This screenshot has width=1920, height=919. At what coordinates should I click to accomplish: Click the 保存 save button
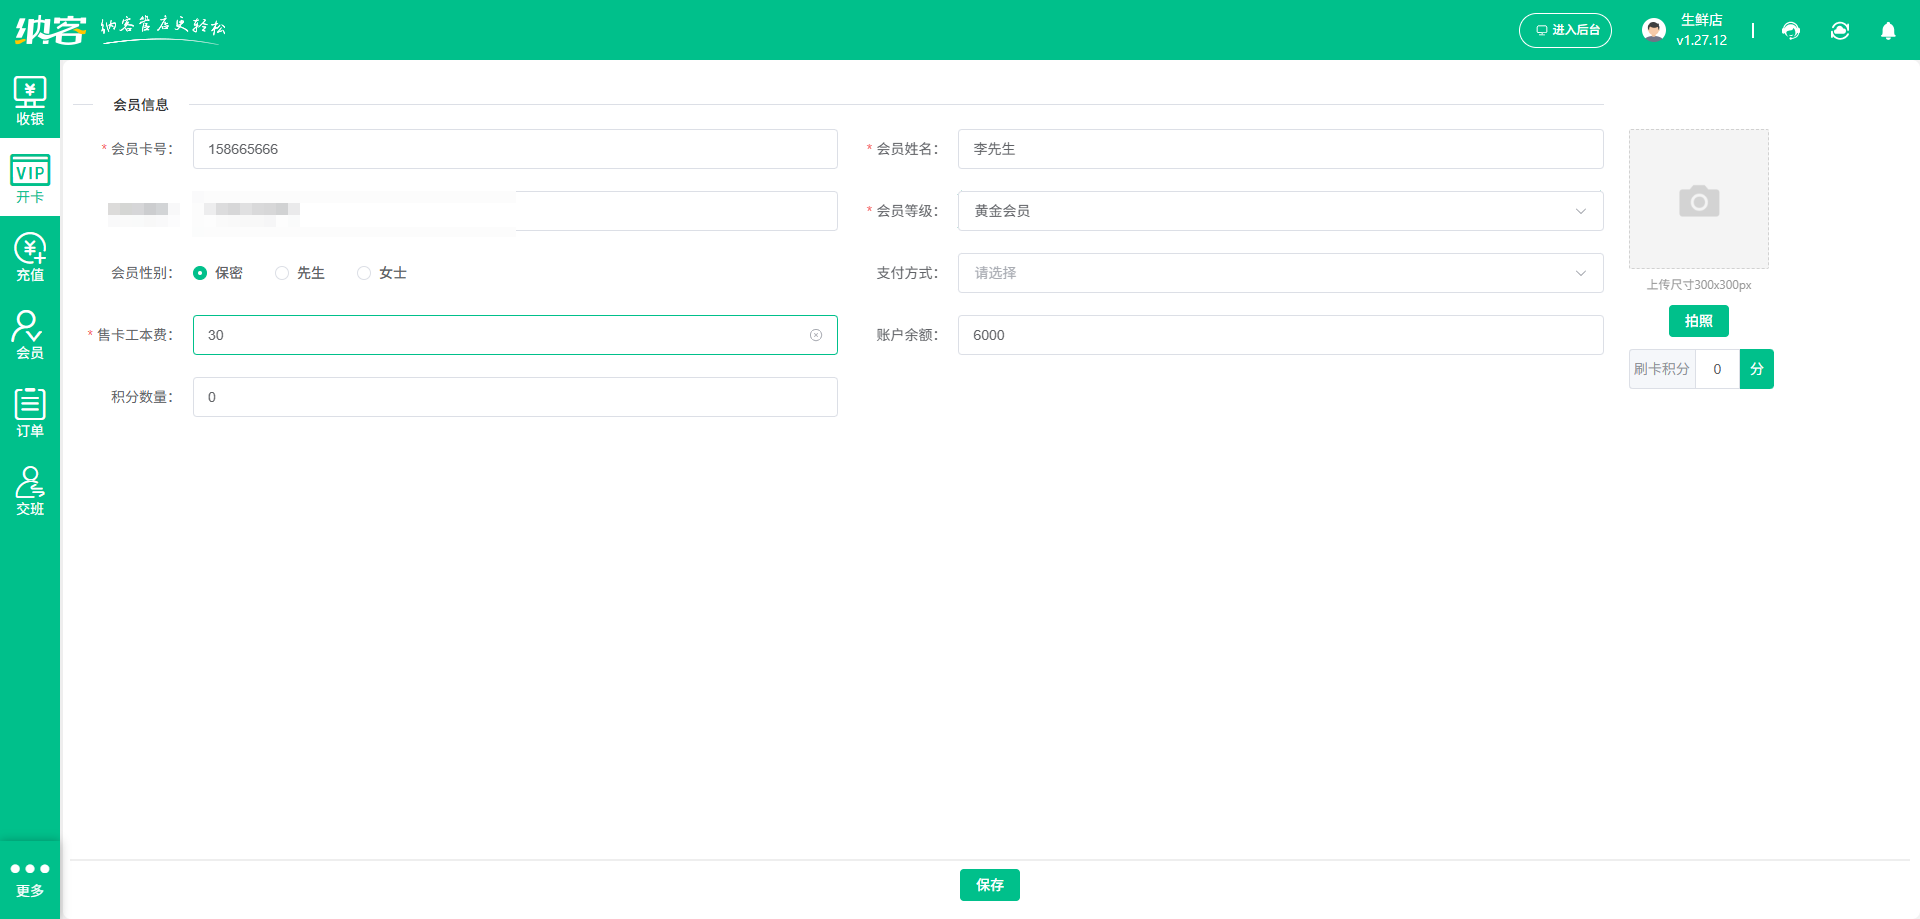coord(989,885)
